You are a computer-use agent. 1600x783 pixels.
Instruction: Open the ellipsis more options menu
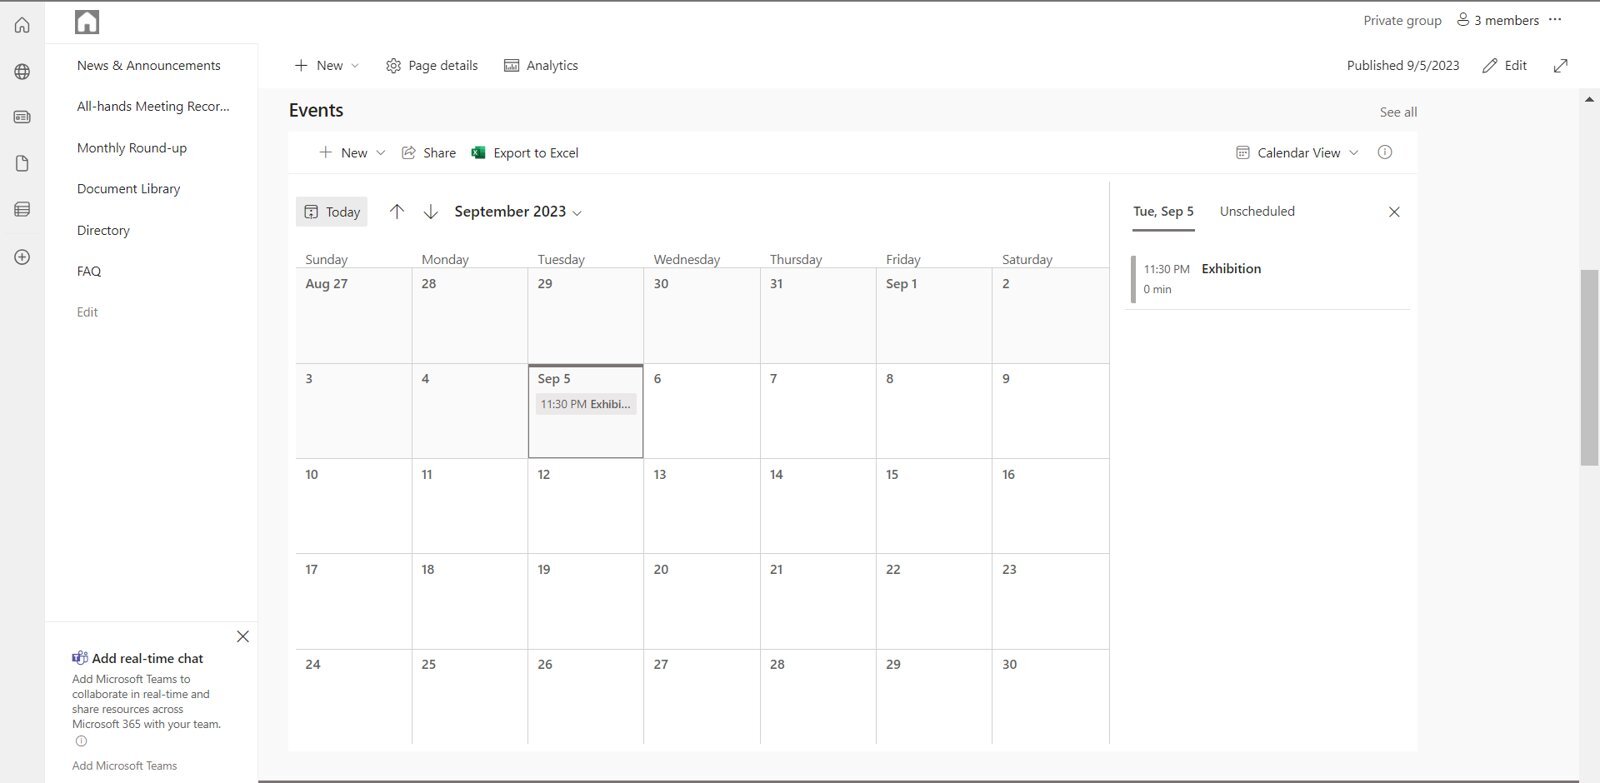(x=1555, y=20)
